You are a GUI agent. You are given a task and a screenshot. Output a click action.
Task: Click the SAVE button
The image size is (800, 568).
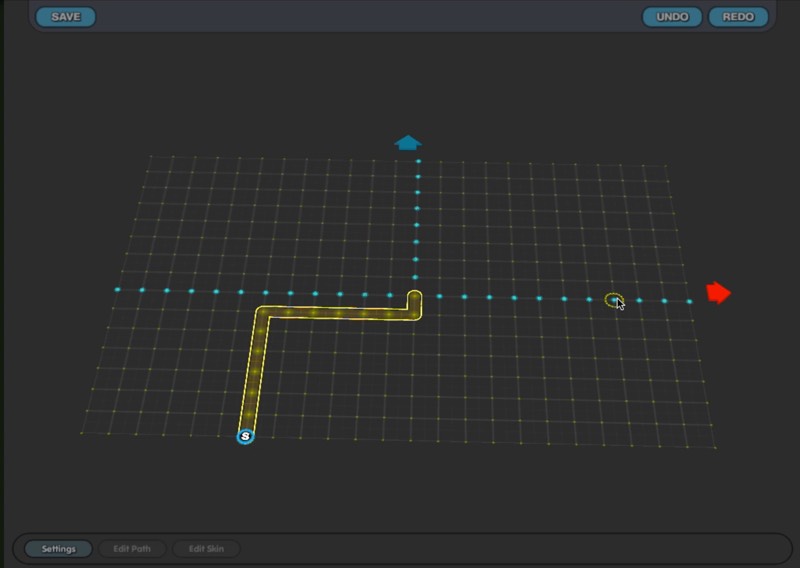(x=66, y=17)
